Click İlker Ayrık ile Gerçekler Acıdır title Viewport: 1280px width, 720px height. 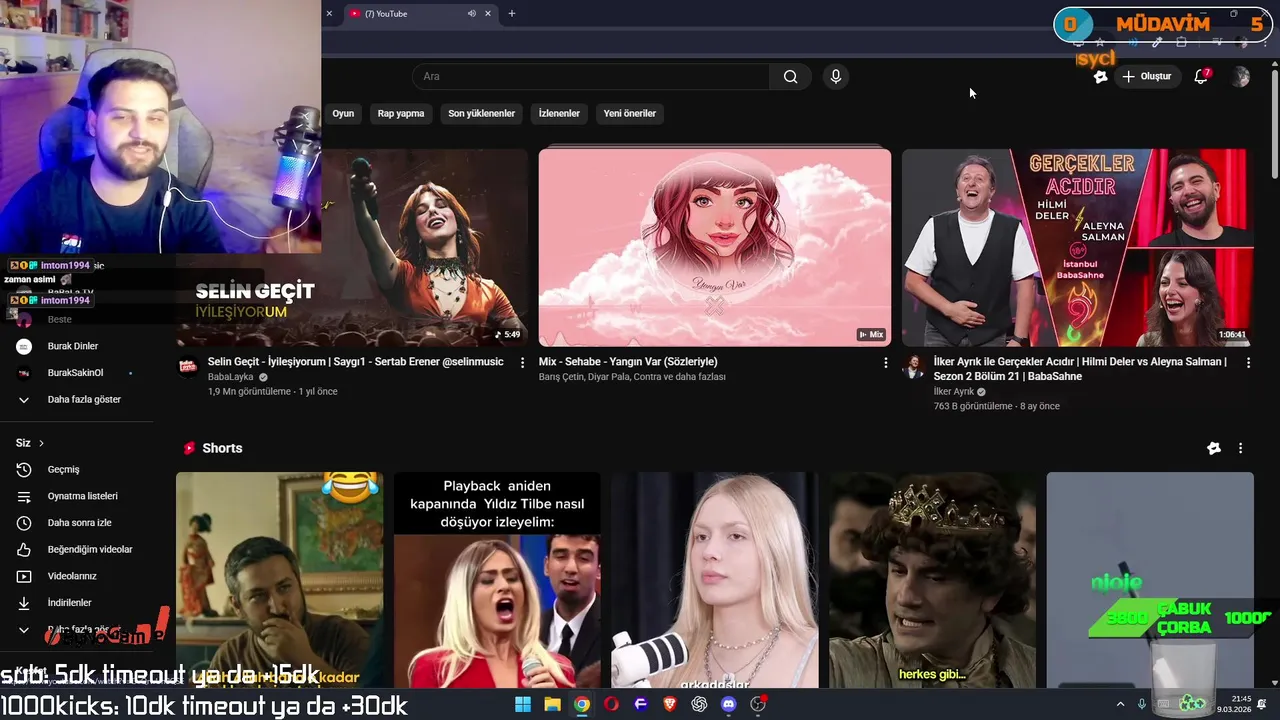pos(1080,369)
